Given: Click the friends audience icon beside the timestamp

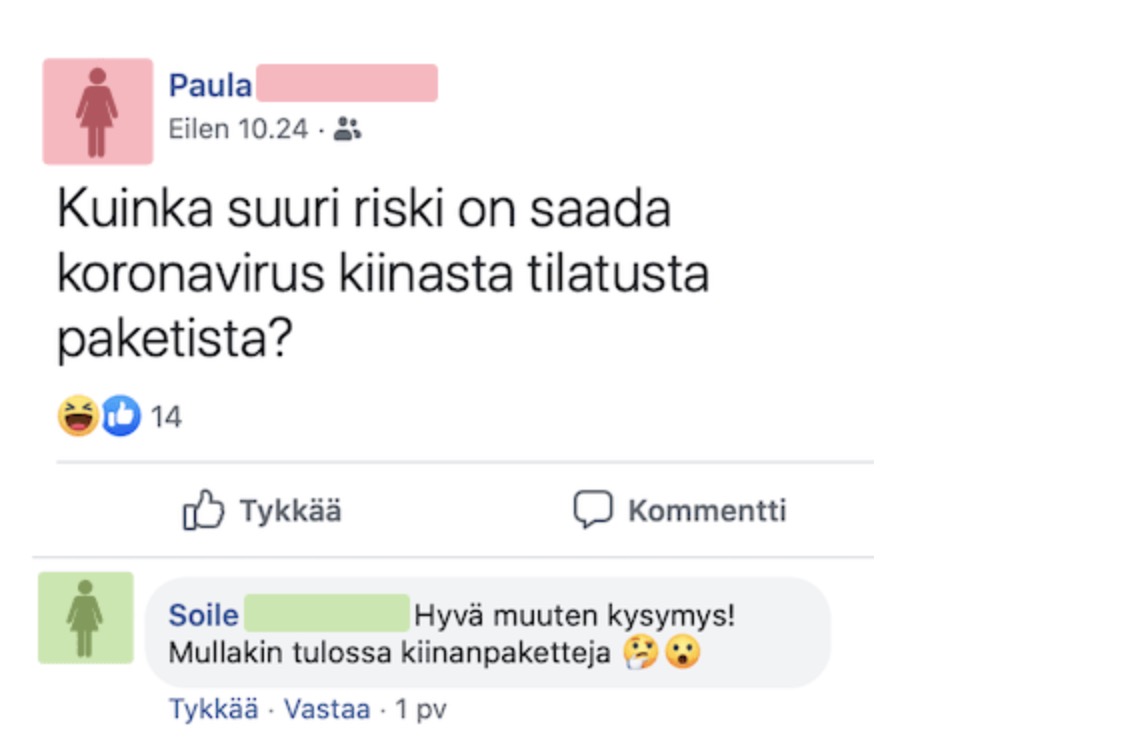Looking at the screenshot, I should 347,129.
